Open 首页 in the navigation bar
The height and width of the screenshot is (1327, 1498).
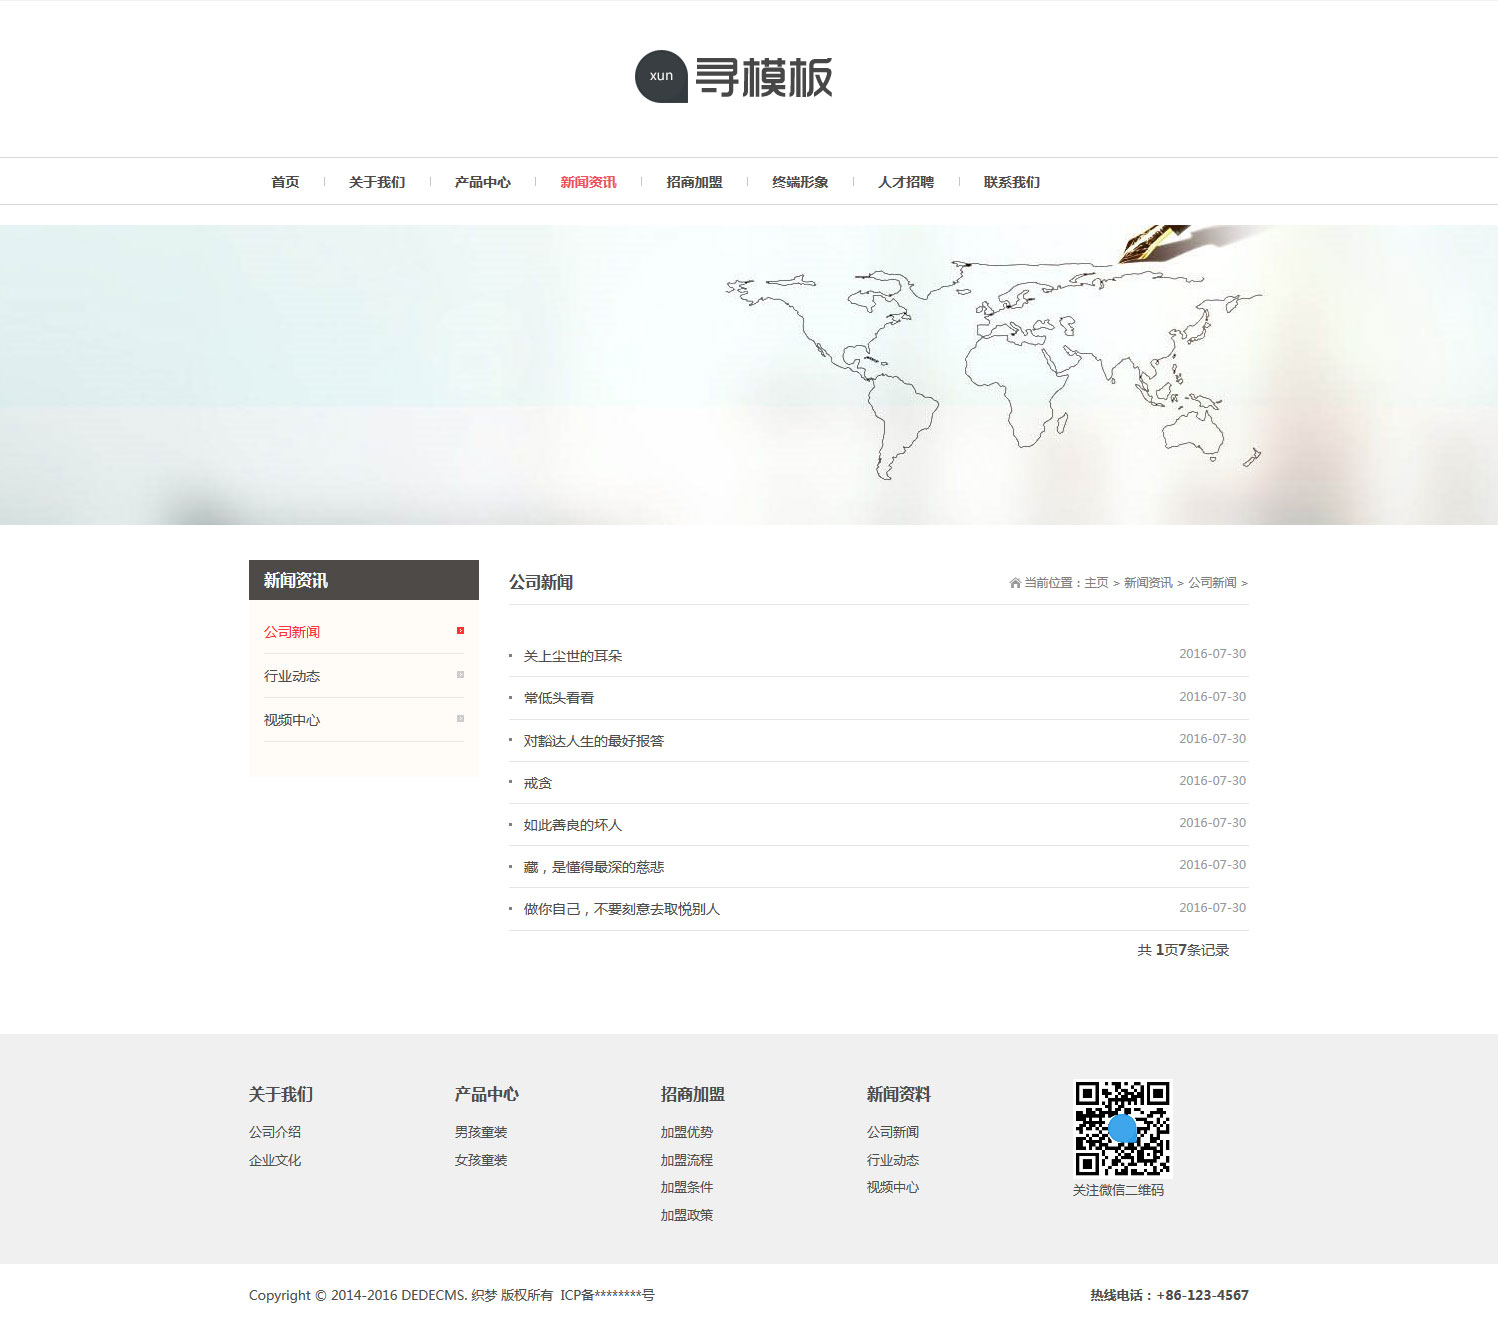(x=285, y=182)
